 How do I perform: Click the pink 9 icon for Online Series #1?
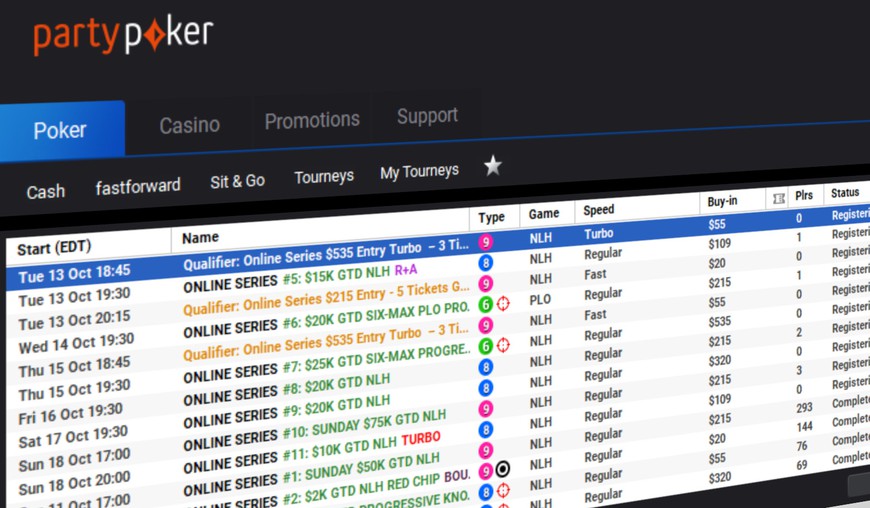point(485,450)
